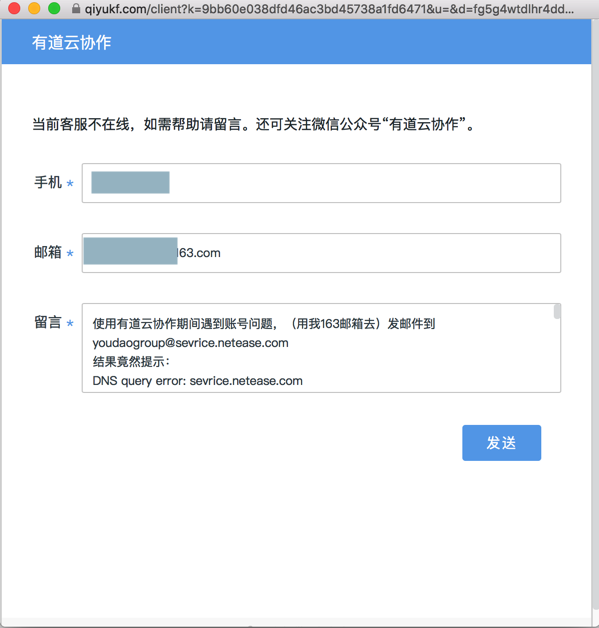This screenshot has height=628, width=599.
Task: Minimize the window with the yellow button
Action: click(x=34, y=8)
